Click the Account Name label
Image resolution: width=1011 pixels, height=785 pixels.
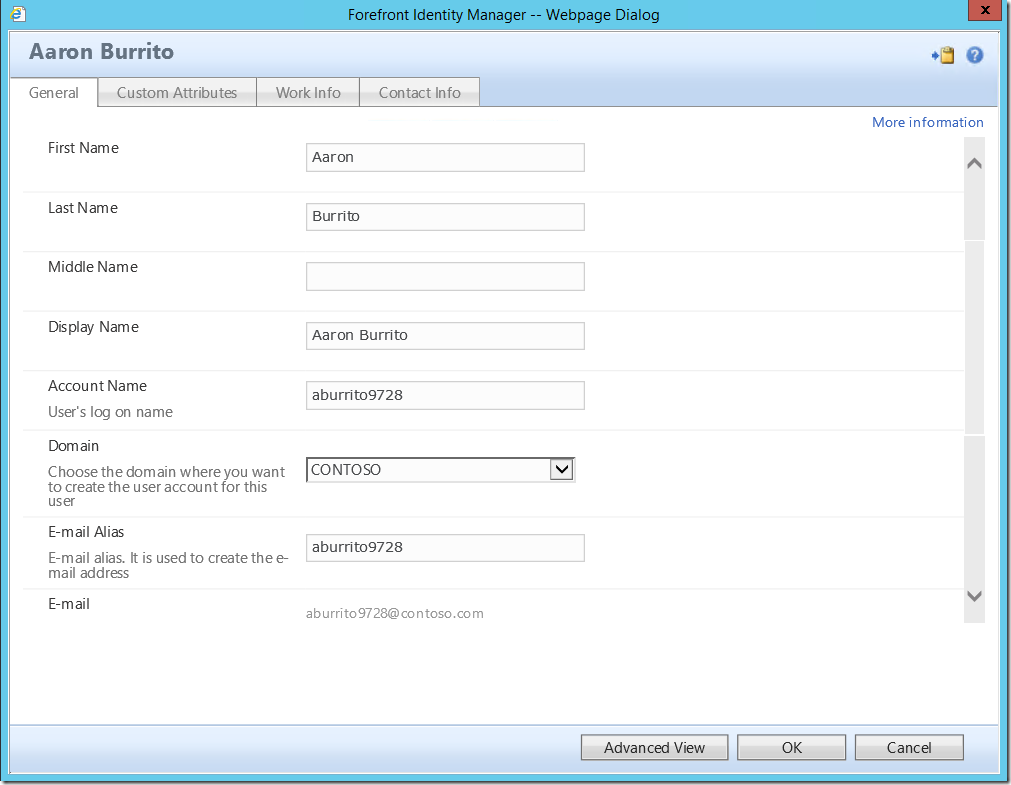(97, 386)
